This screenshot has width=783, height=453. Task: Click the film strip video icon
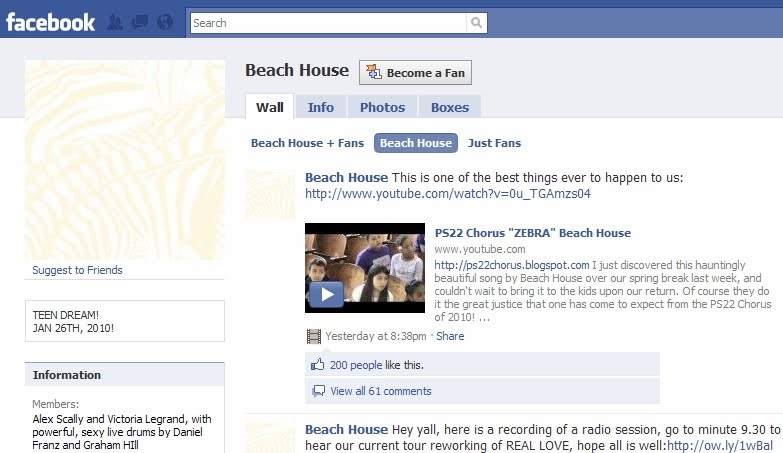click(x=314, y=336)
